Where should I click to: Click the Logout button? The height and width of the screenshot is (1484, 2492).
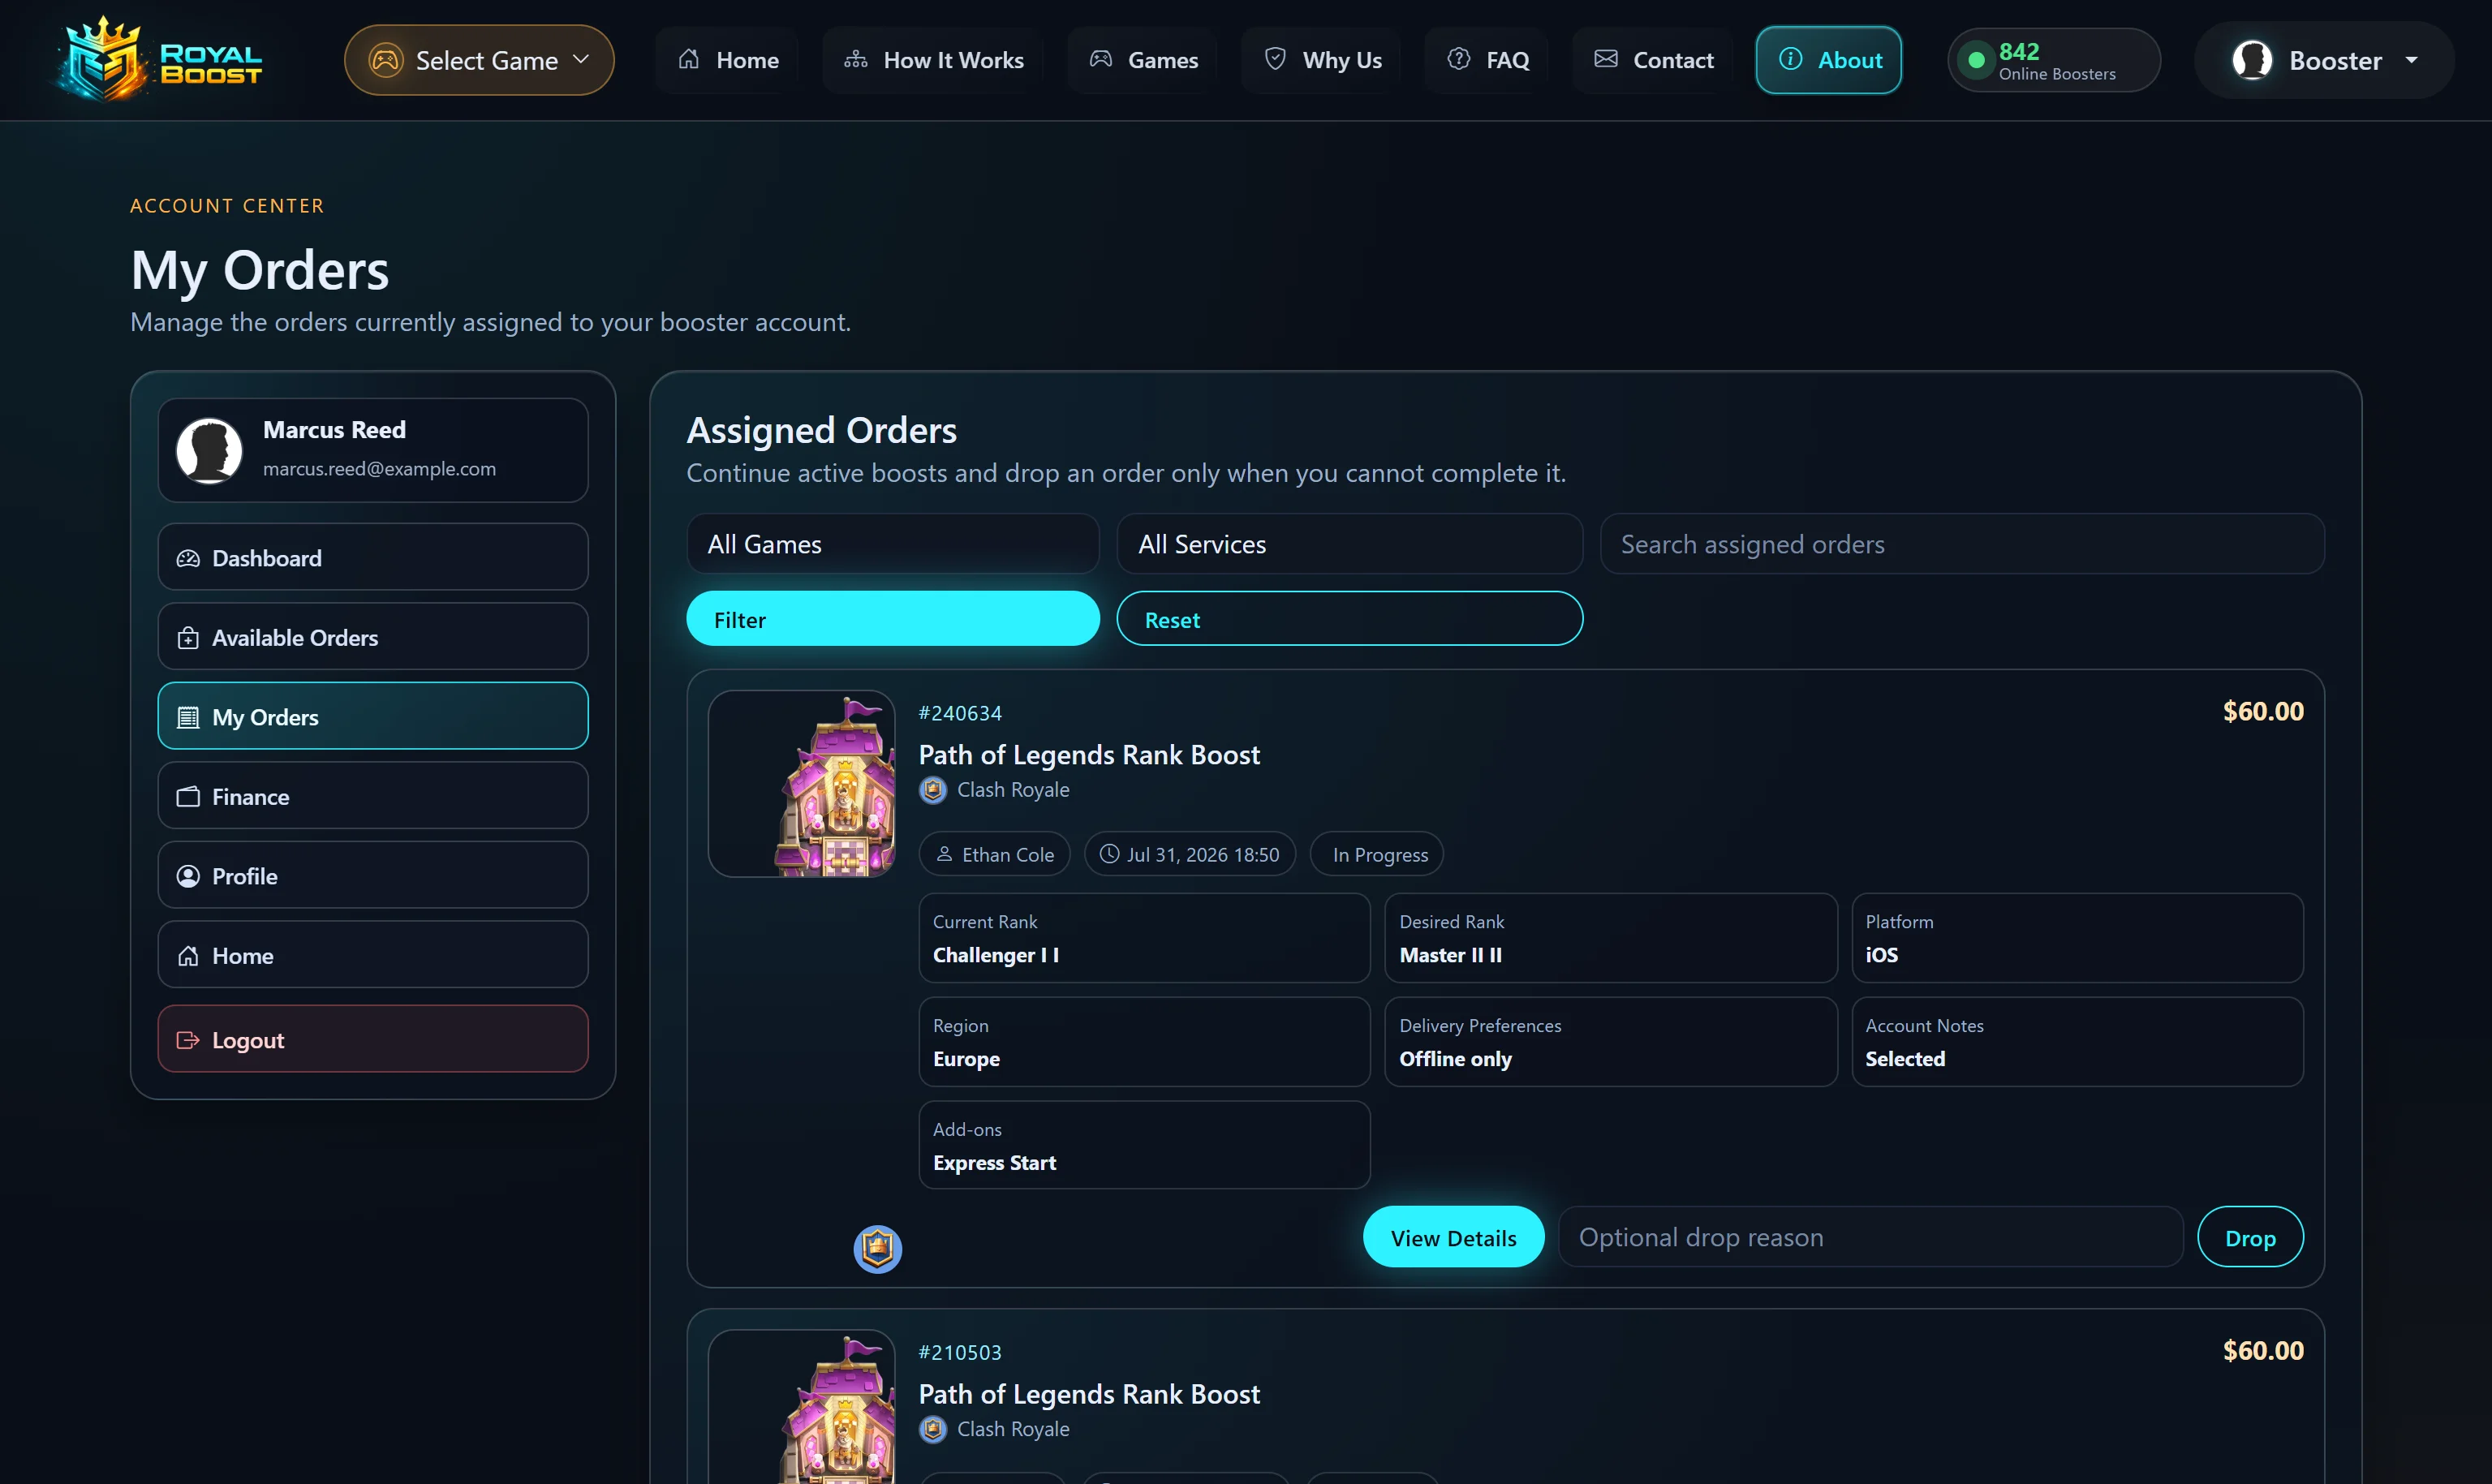tap(373, 1039)
